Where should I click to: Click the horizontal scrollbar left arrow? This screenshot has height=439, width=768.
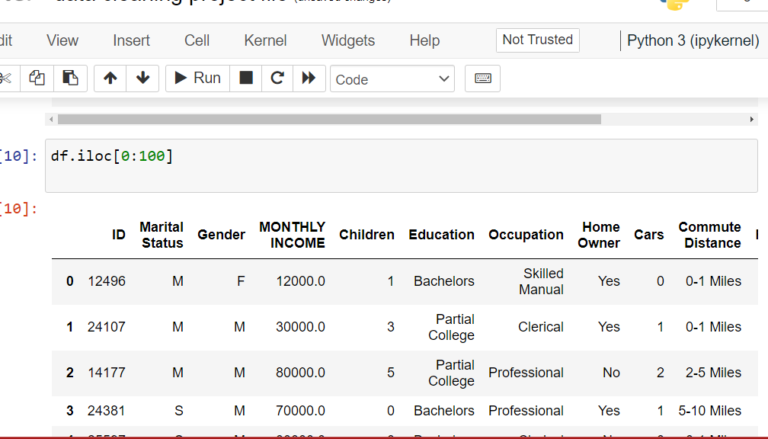point(51,119)
